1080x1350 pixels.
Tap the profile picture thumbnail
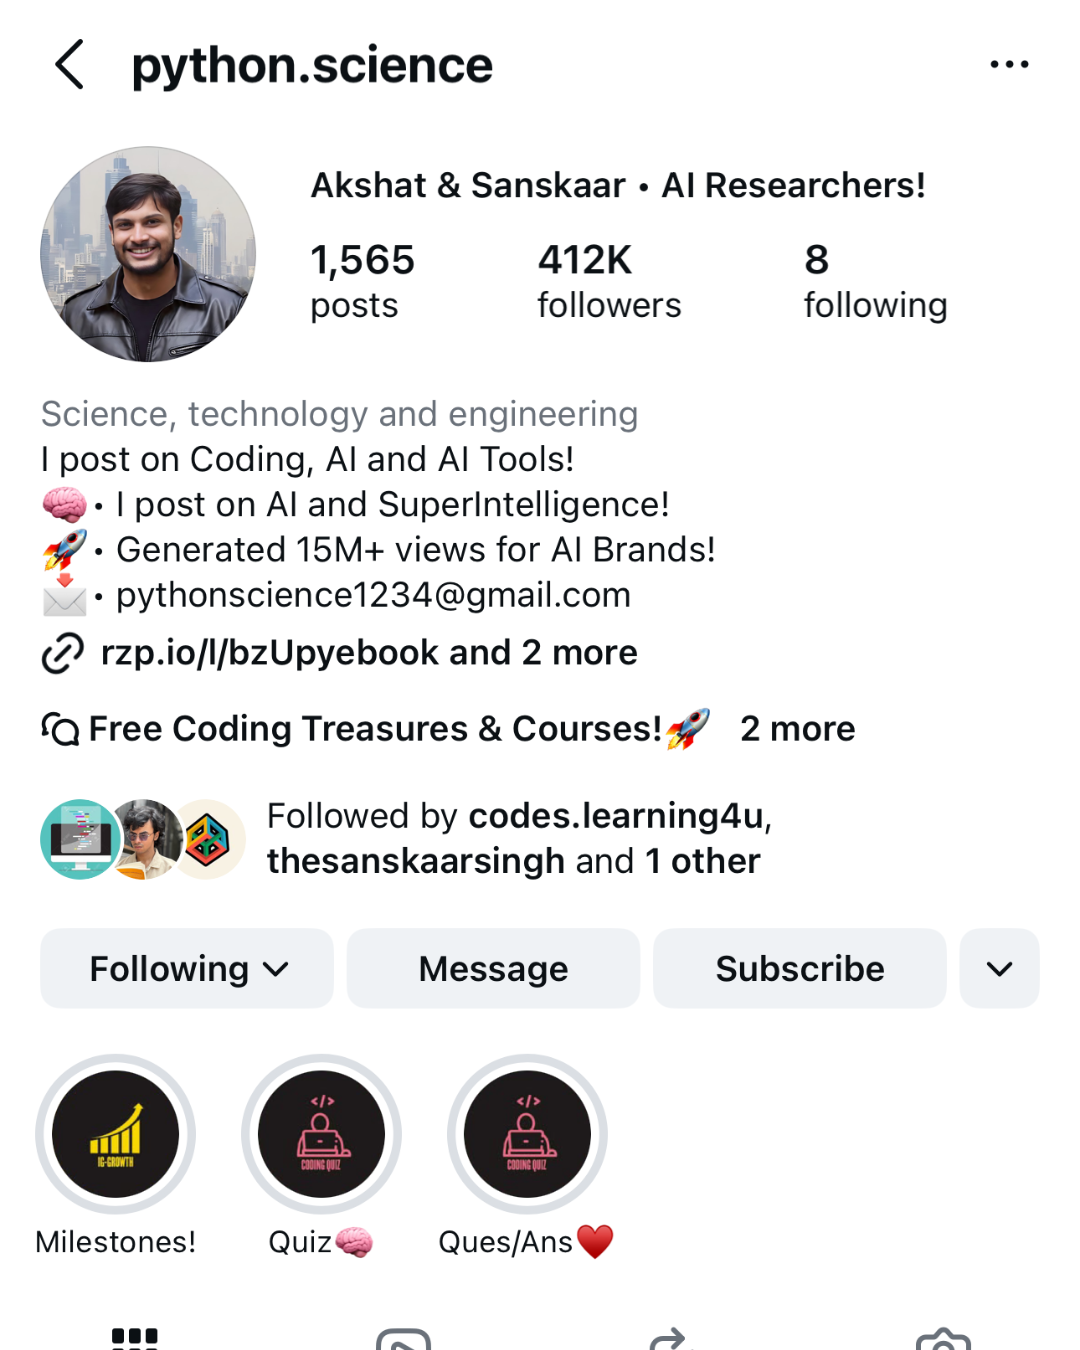pos(148,254)
